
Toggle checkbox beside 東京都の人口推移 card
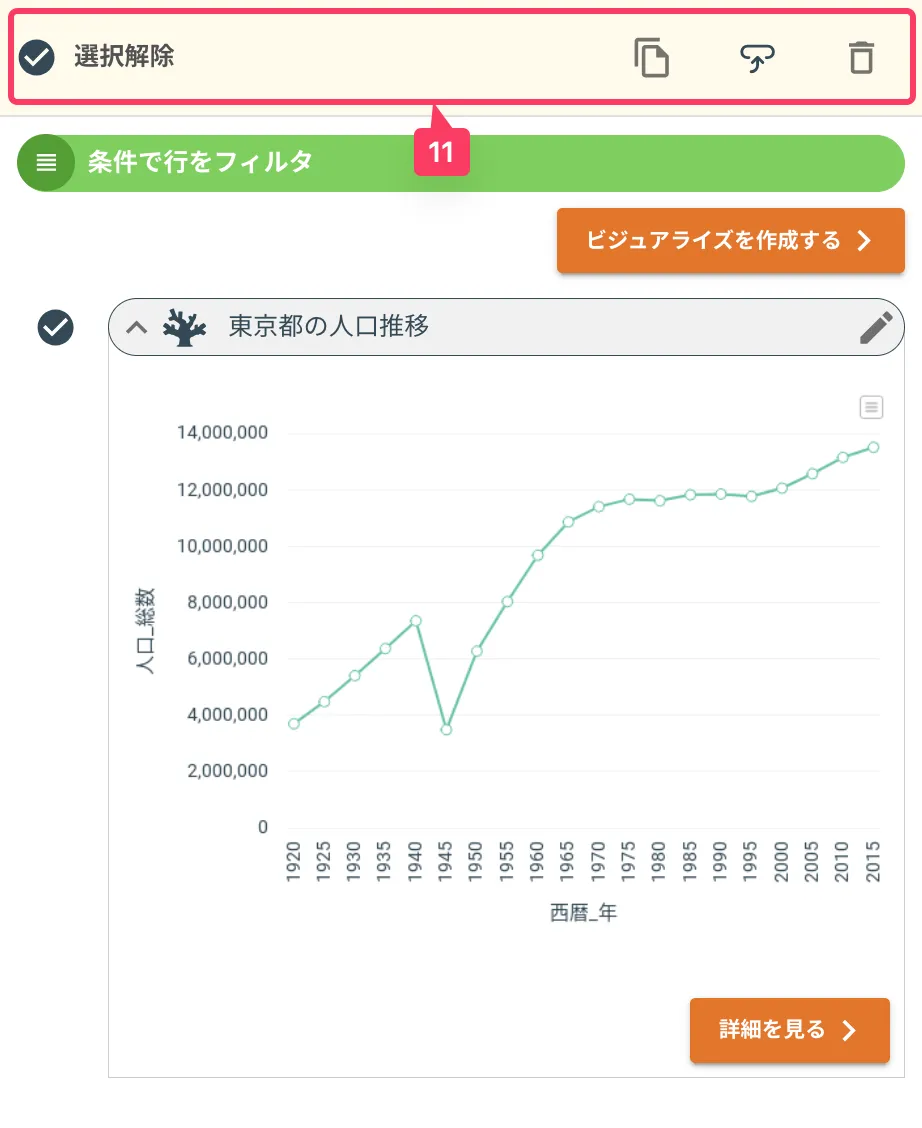55,327
